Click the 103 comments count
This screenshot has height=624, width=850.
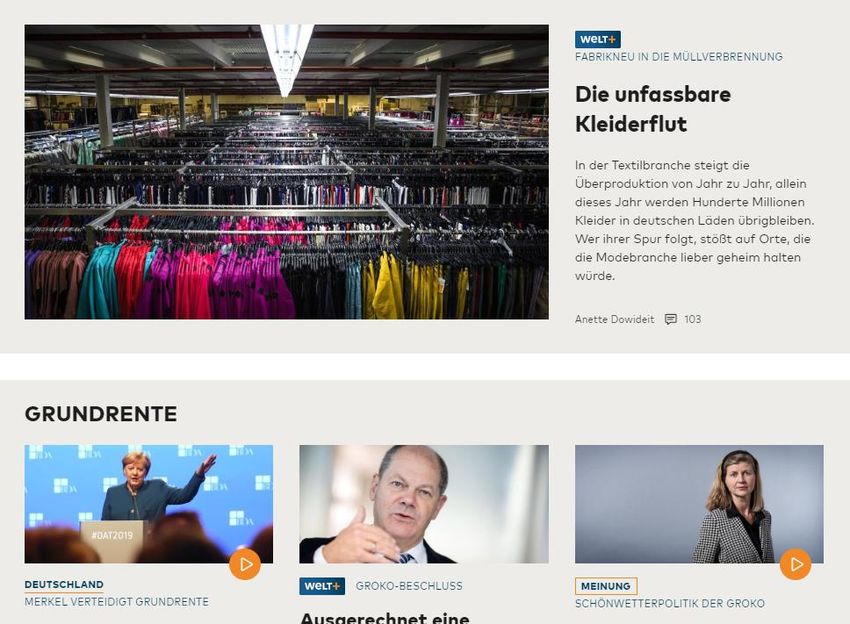(692, 319)
